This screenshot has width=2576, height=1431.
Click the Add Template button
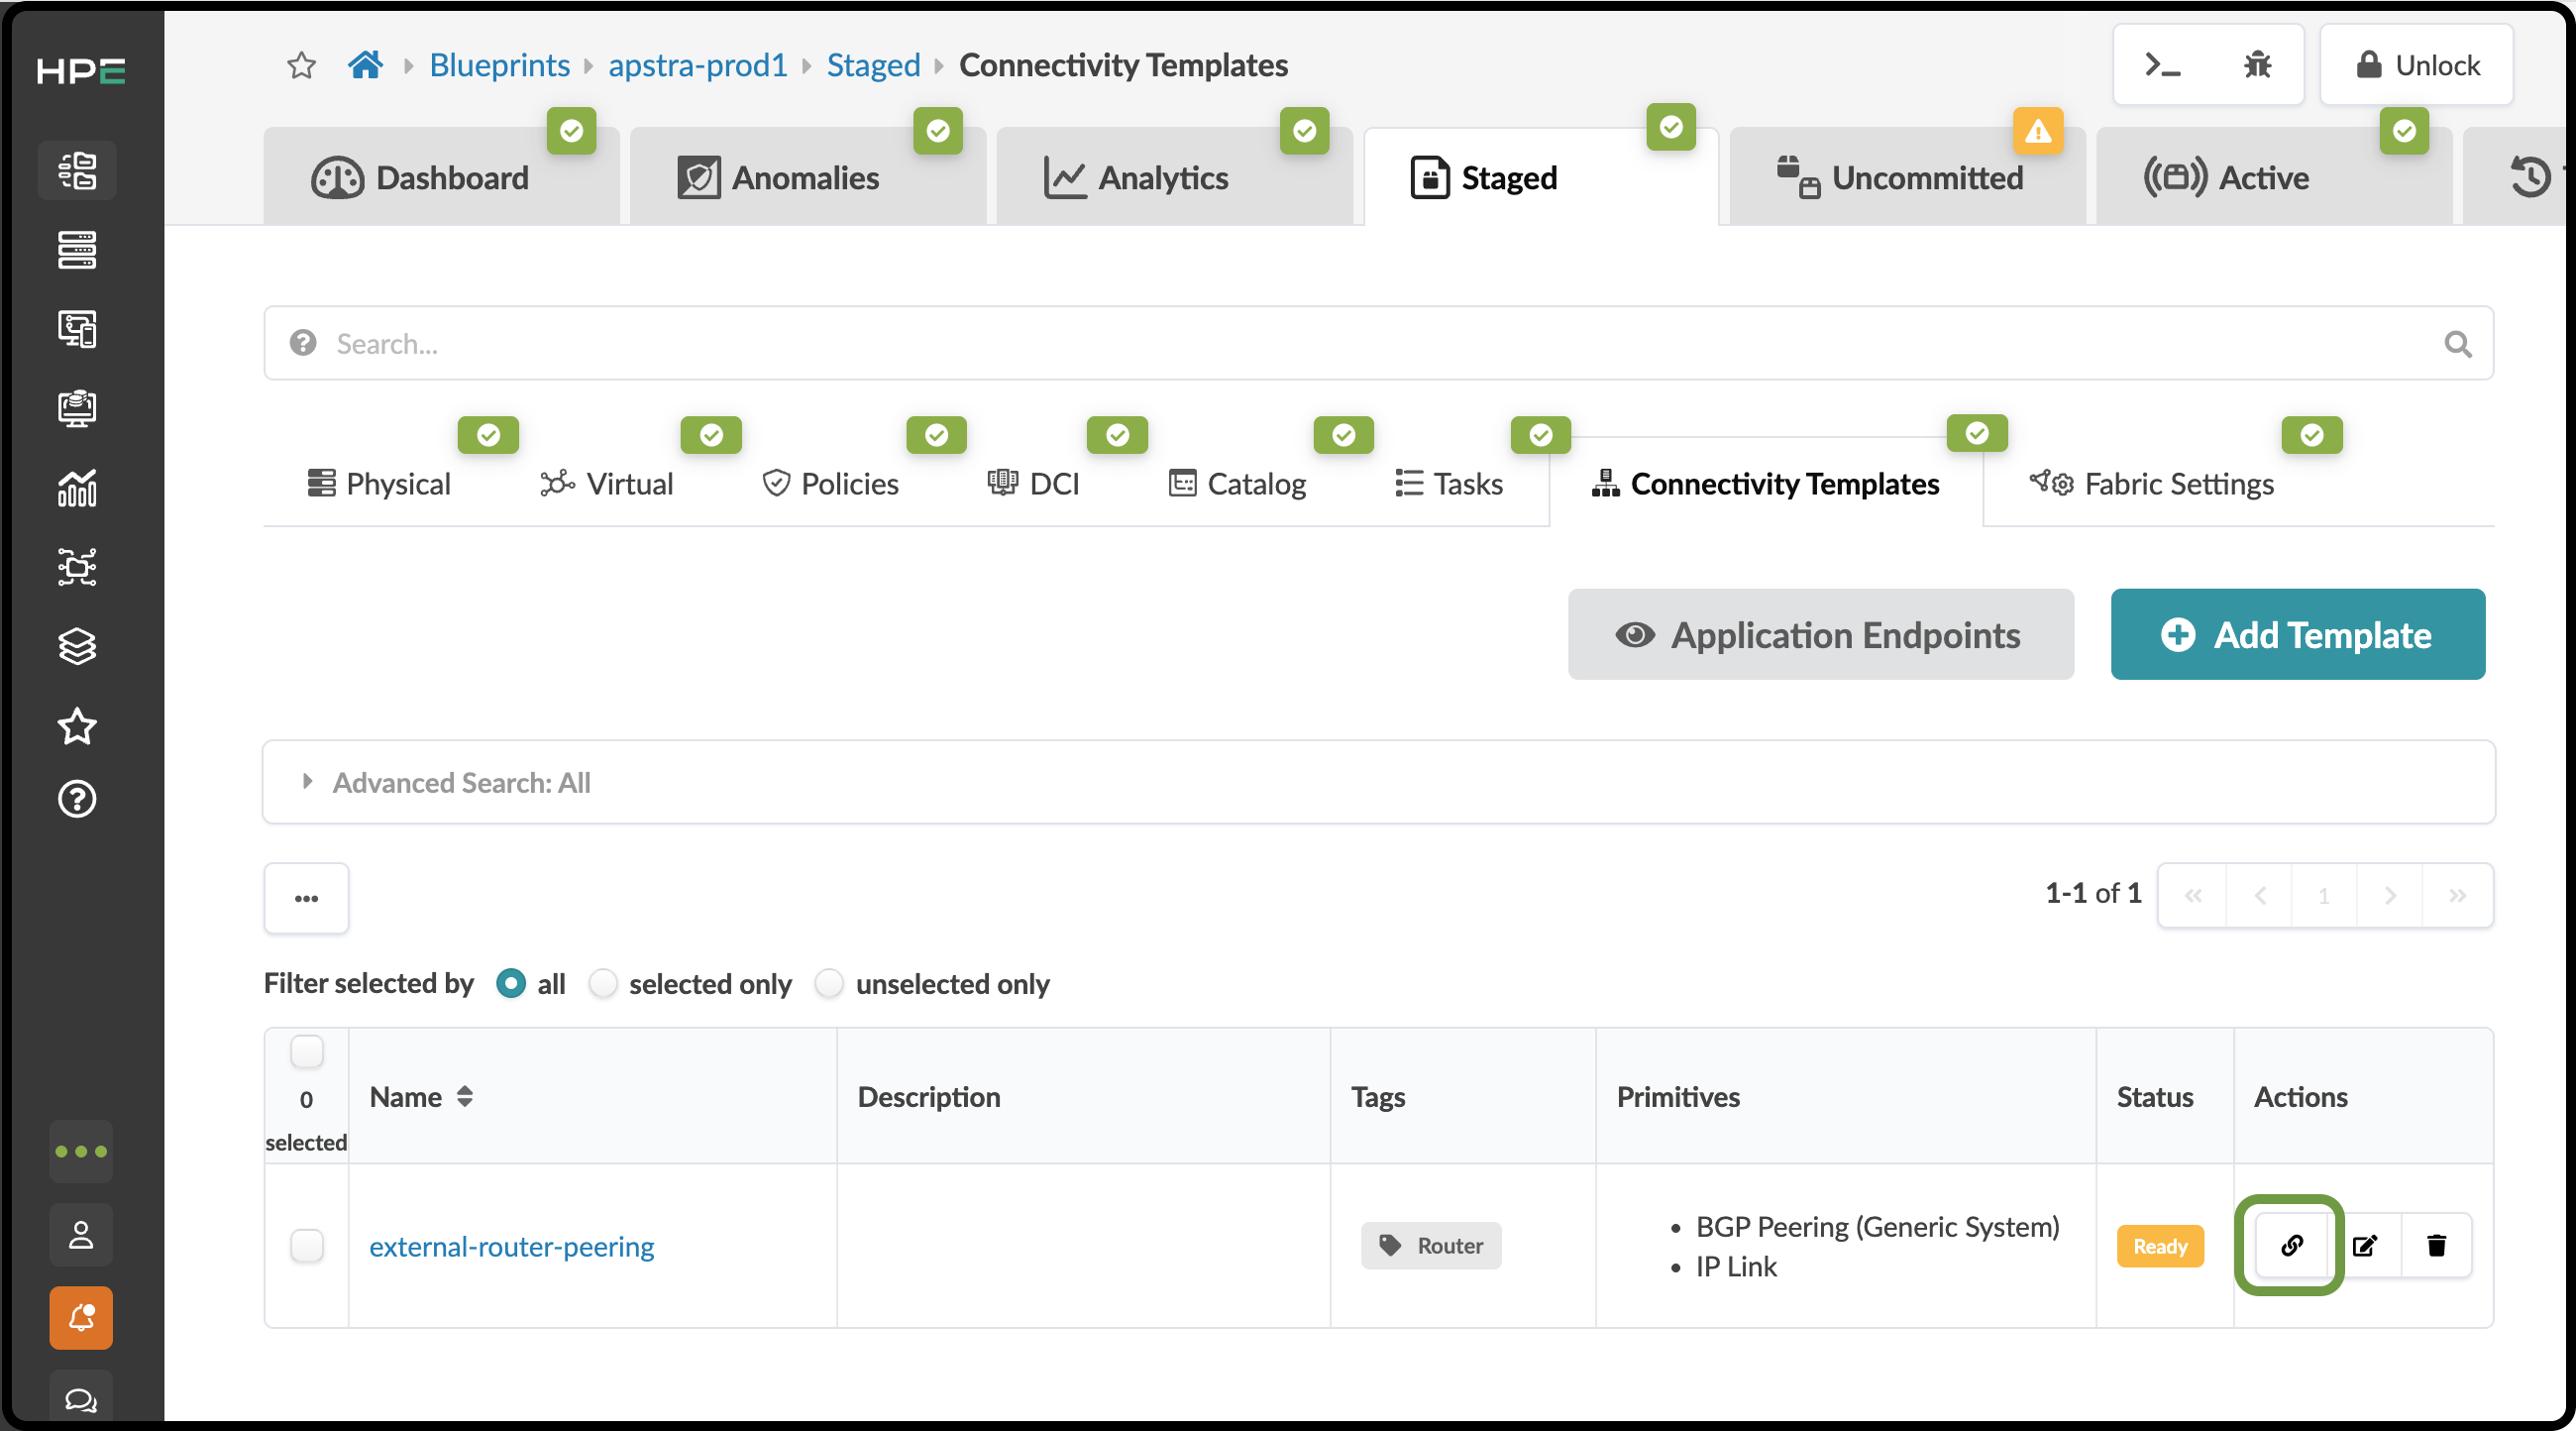click(2297, 634)
